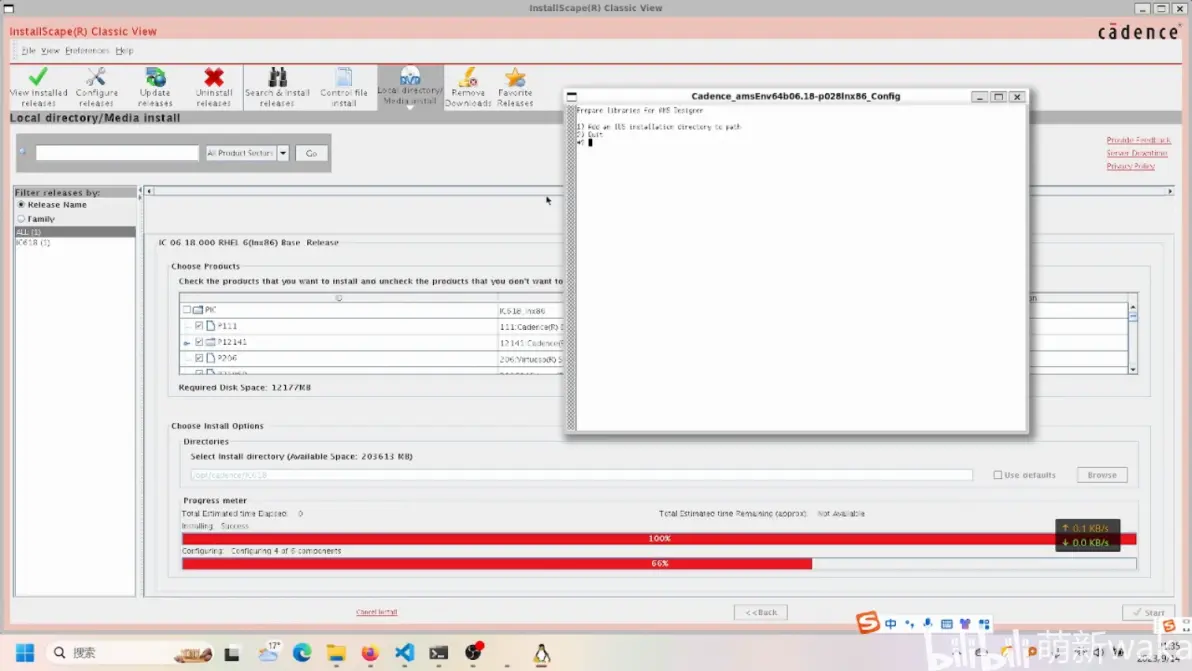Select the Family filter option
Image resolution: width=1192 pixels, height=671 pixels.
pyautogui.click(x=21, y=219)
